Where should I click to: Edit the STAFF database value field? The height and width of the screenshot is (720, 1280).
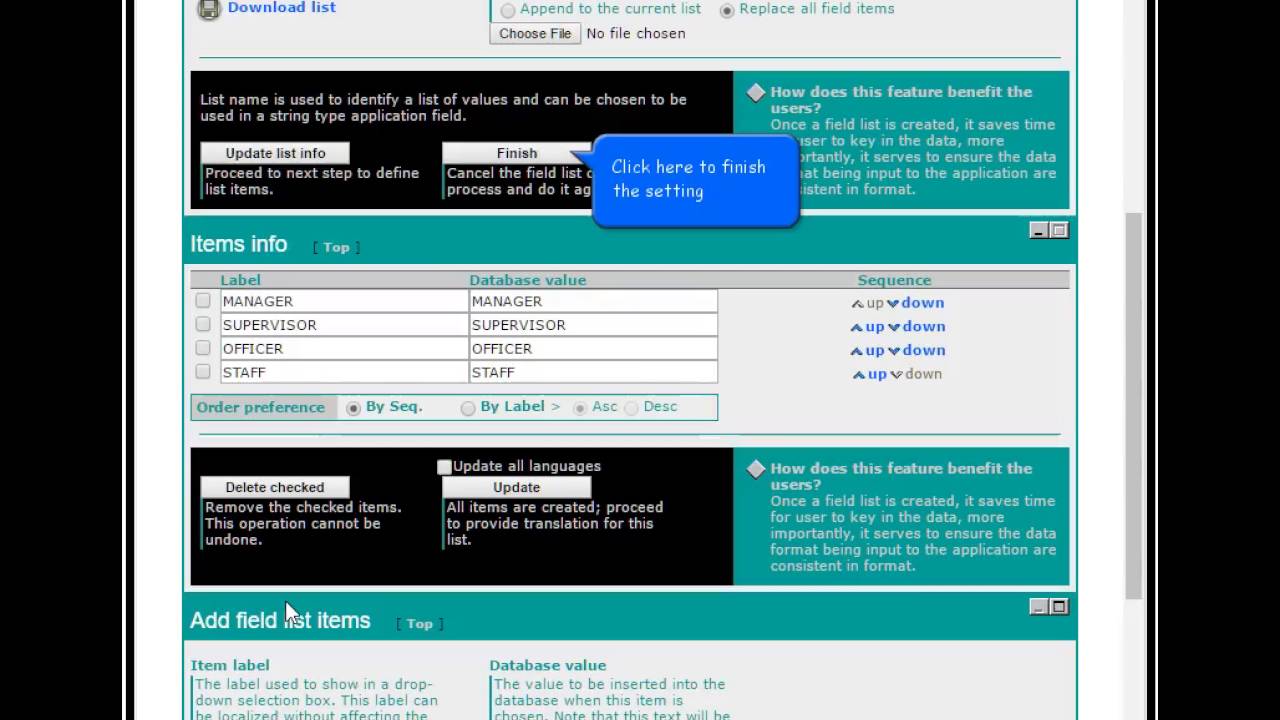pyautogui.click(x=593, y=372)
